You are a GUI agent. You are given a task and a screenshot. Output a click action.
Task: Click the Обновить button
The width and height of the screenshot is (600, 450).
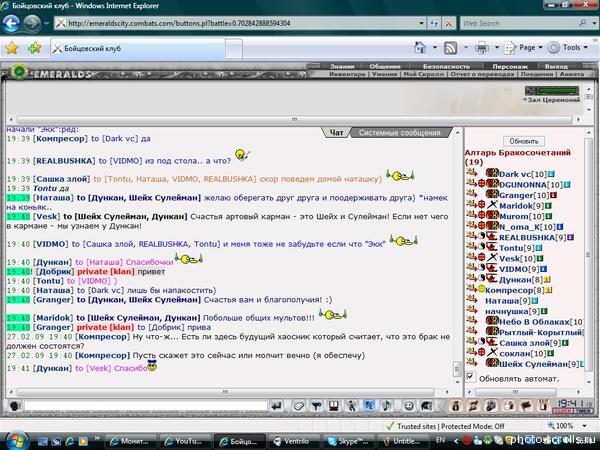(523, 141)
